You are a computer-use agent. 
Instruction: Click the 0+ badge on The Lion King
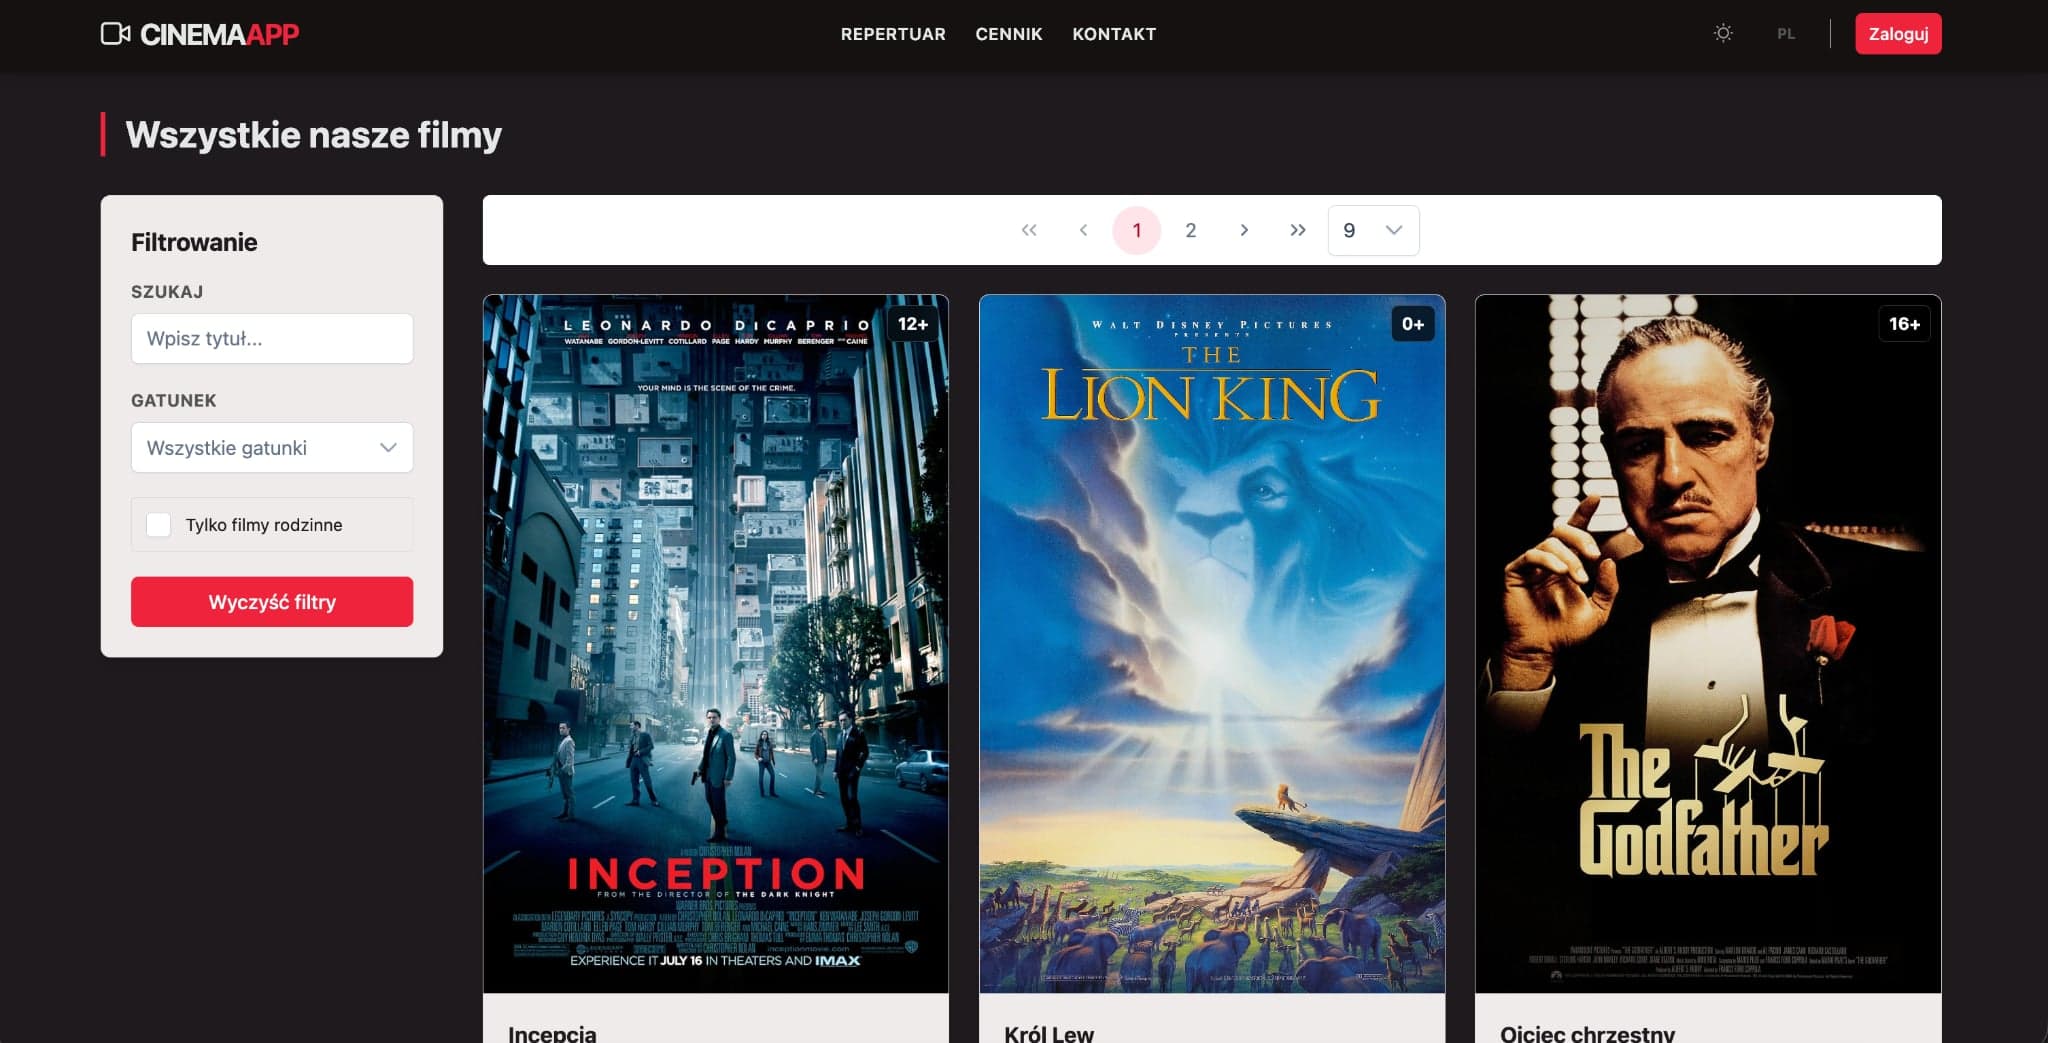(x=1412, y=324)
